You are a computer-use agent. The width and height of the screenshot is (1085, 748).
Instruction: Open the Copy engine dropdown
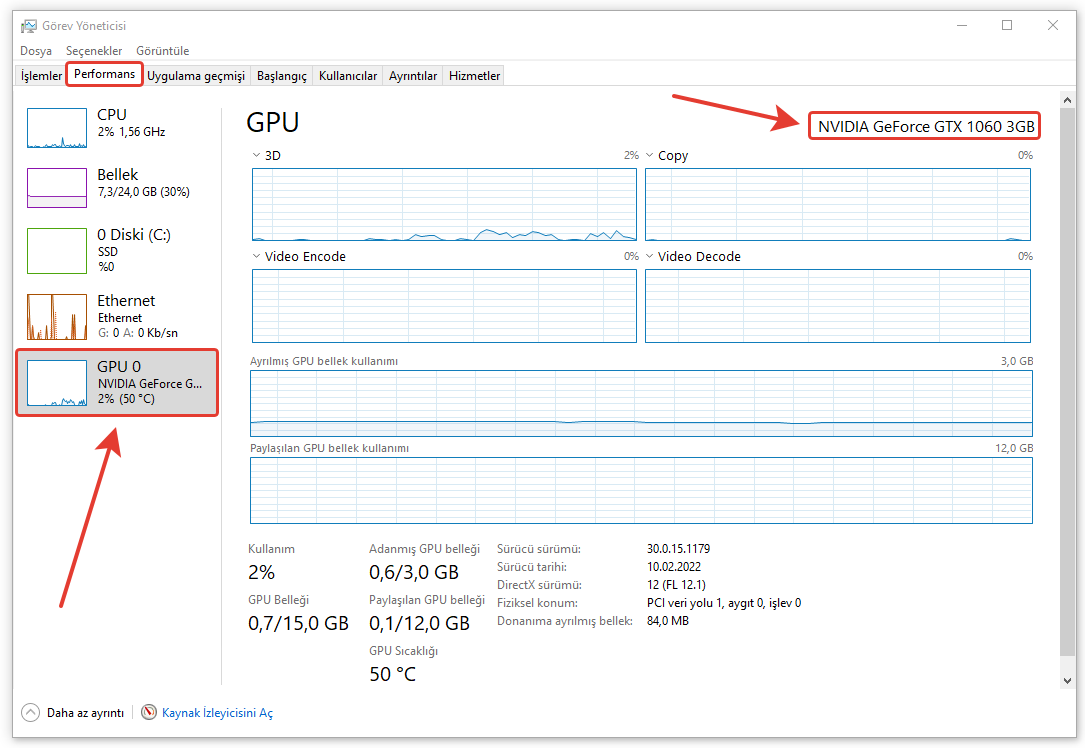pos(650,156)
